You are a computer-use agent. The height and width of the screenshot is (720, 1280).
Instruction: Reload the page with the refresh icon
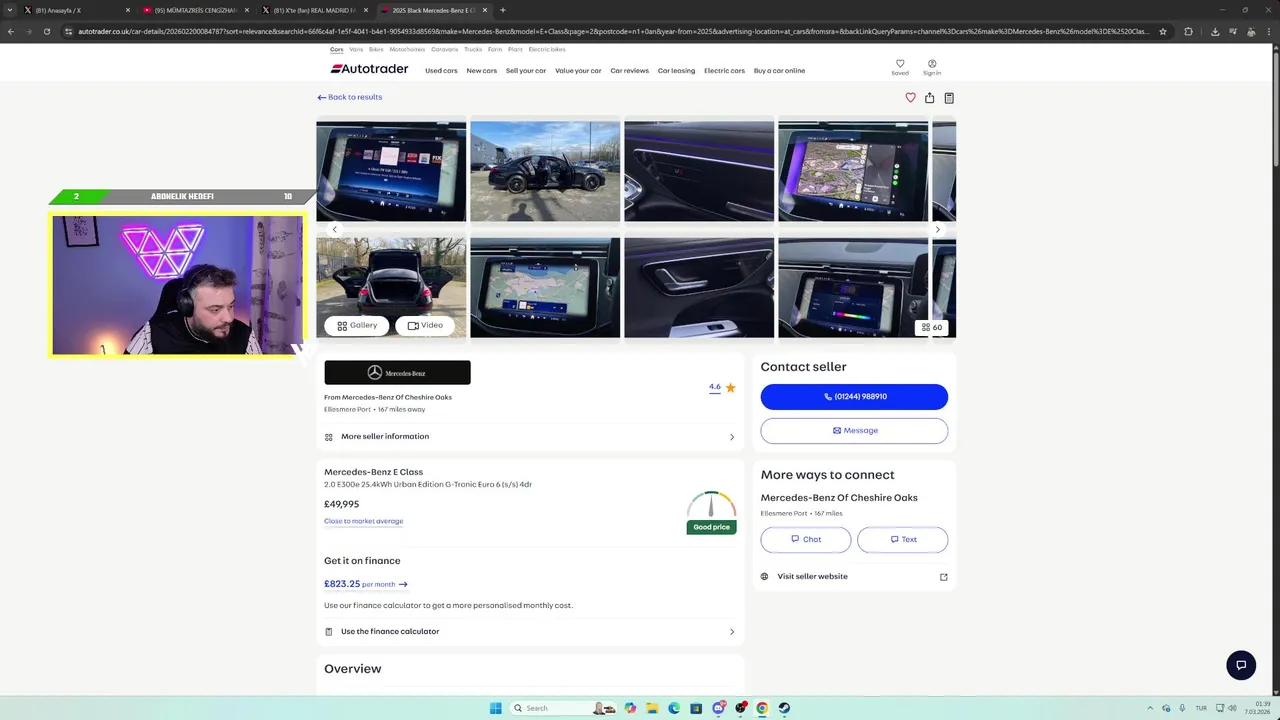coord(46,31)
